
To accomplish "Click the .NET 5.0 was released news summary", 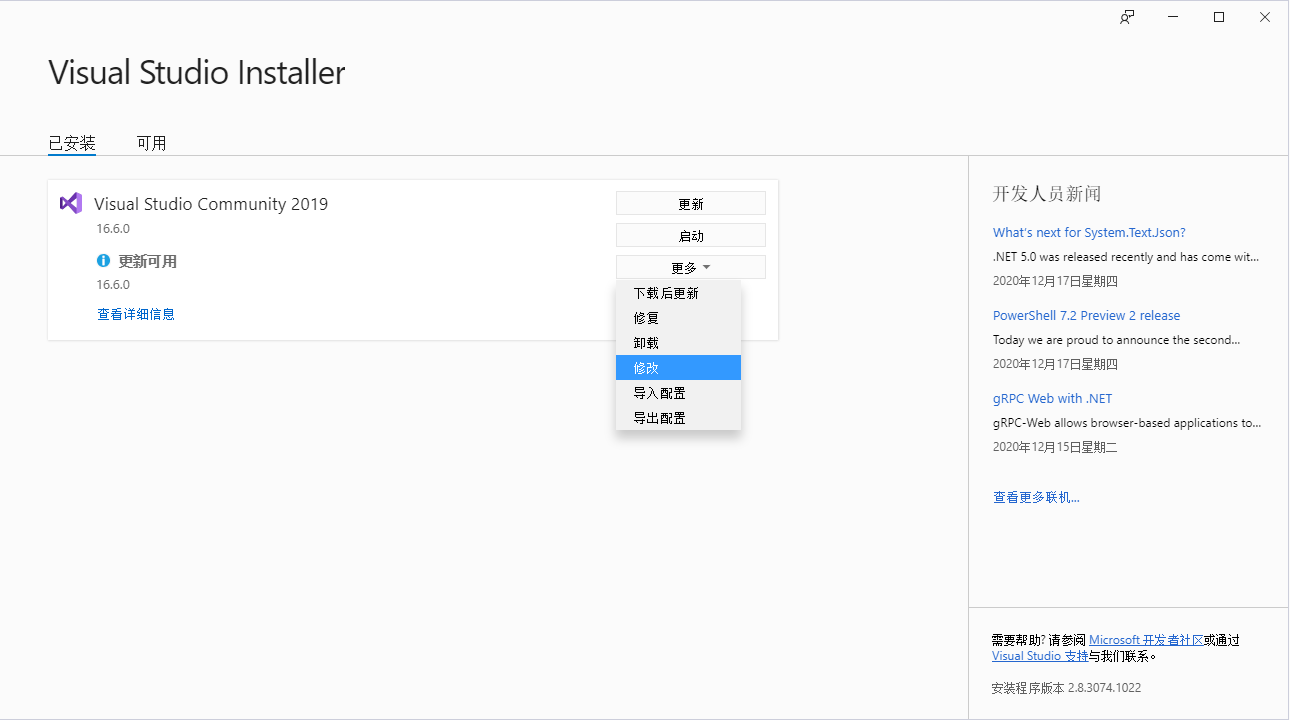I will click(x=1126, y=256).
